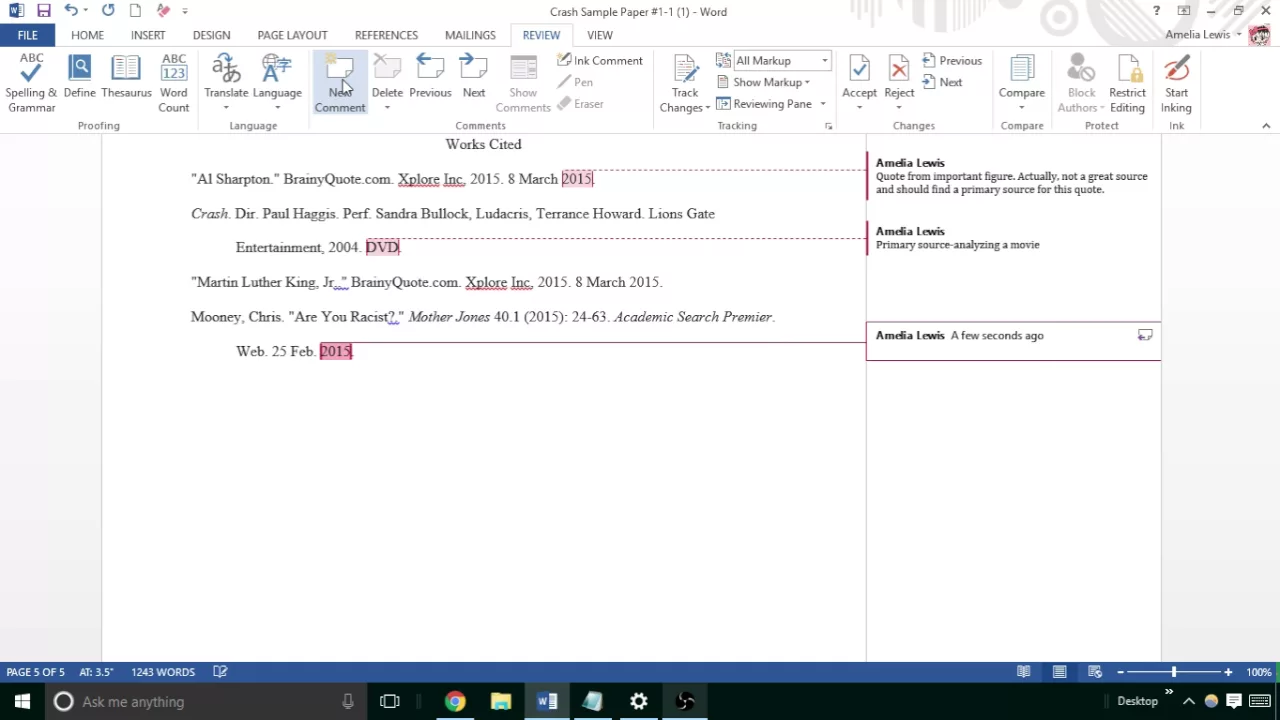
Task: Open the Thesaurus
Action: [x=126, y=78]
